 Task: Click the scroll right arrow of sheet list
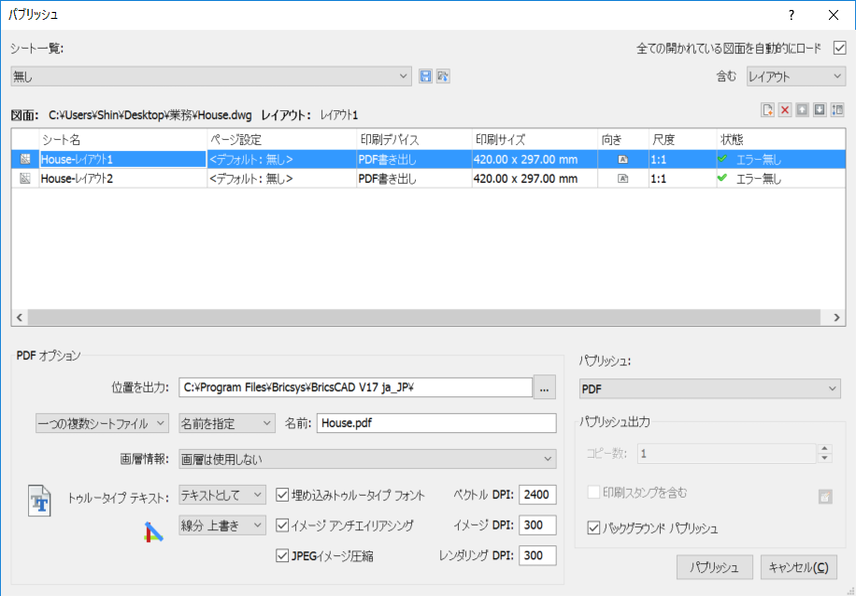click(836, 317)
